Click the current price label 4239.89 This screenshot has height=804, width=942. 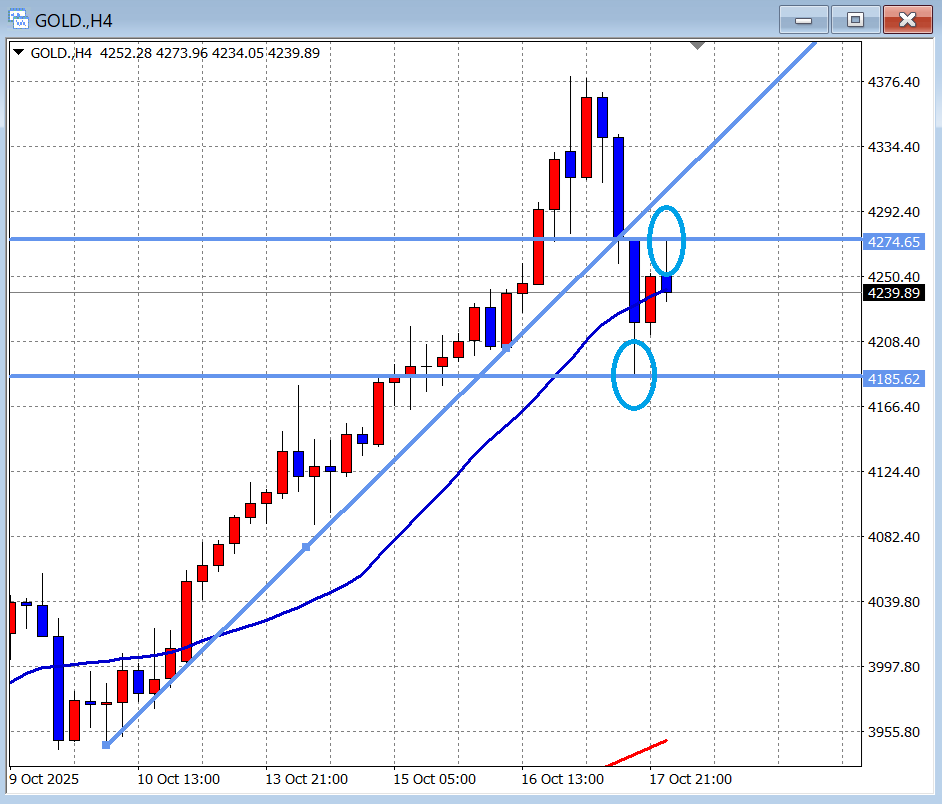pyautogui.click(x=895, y=293)
